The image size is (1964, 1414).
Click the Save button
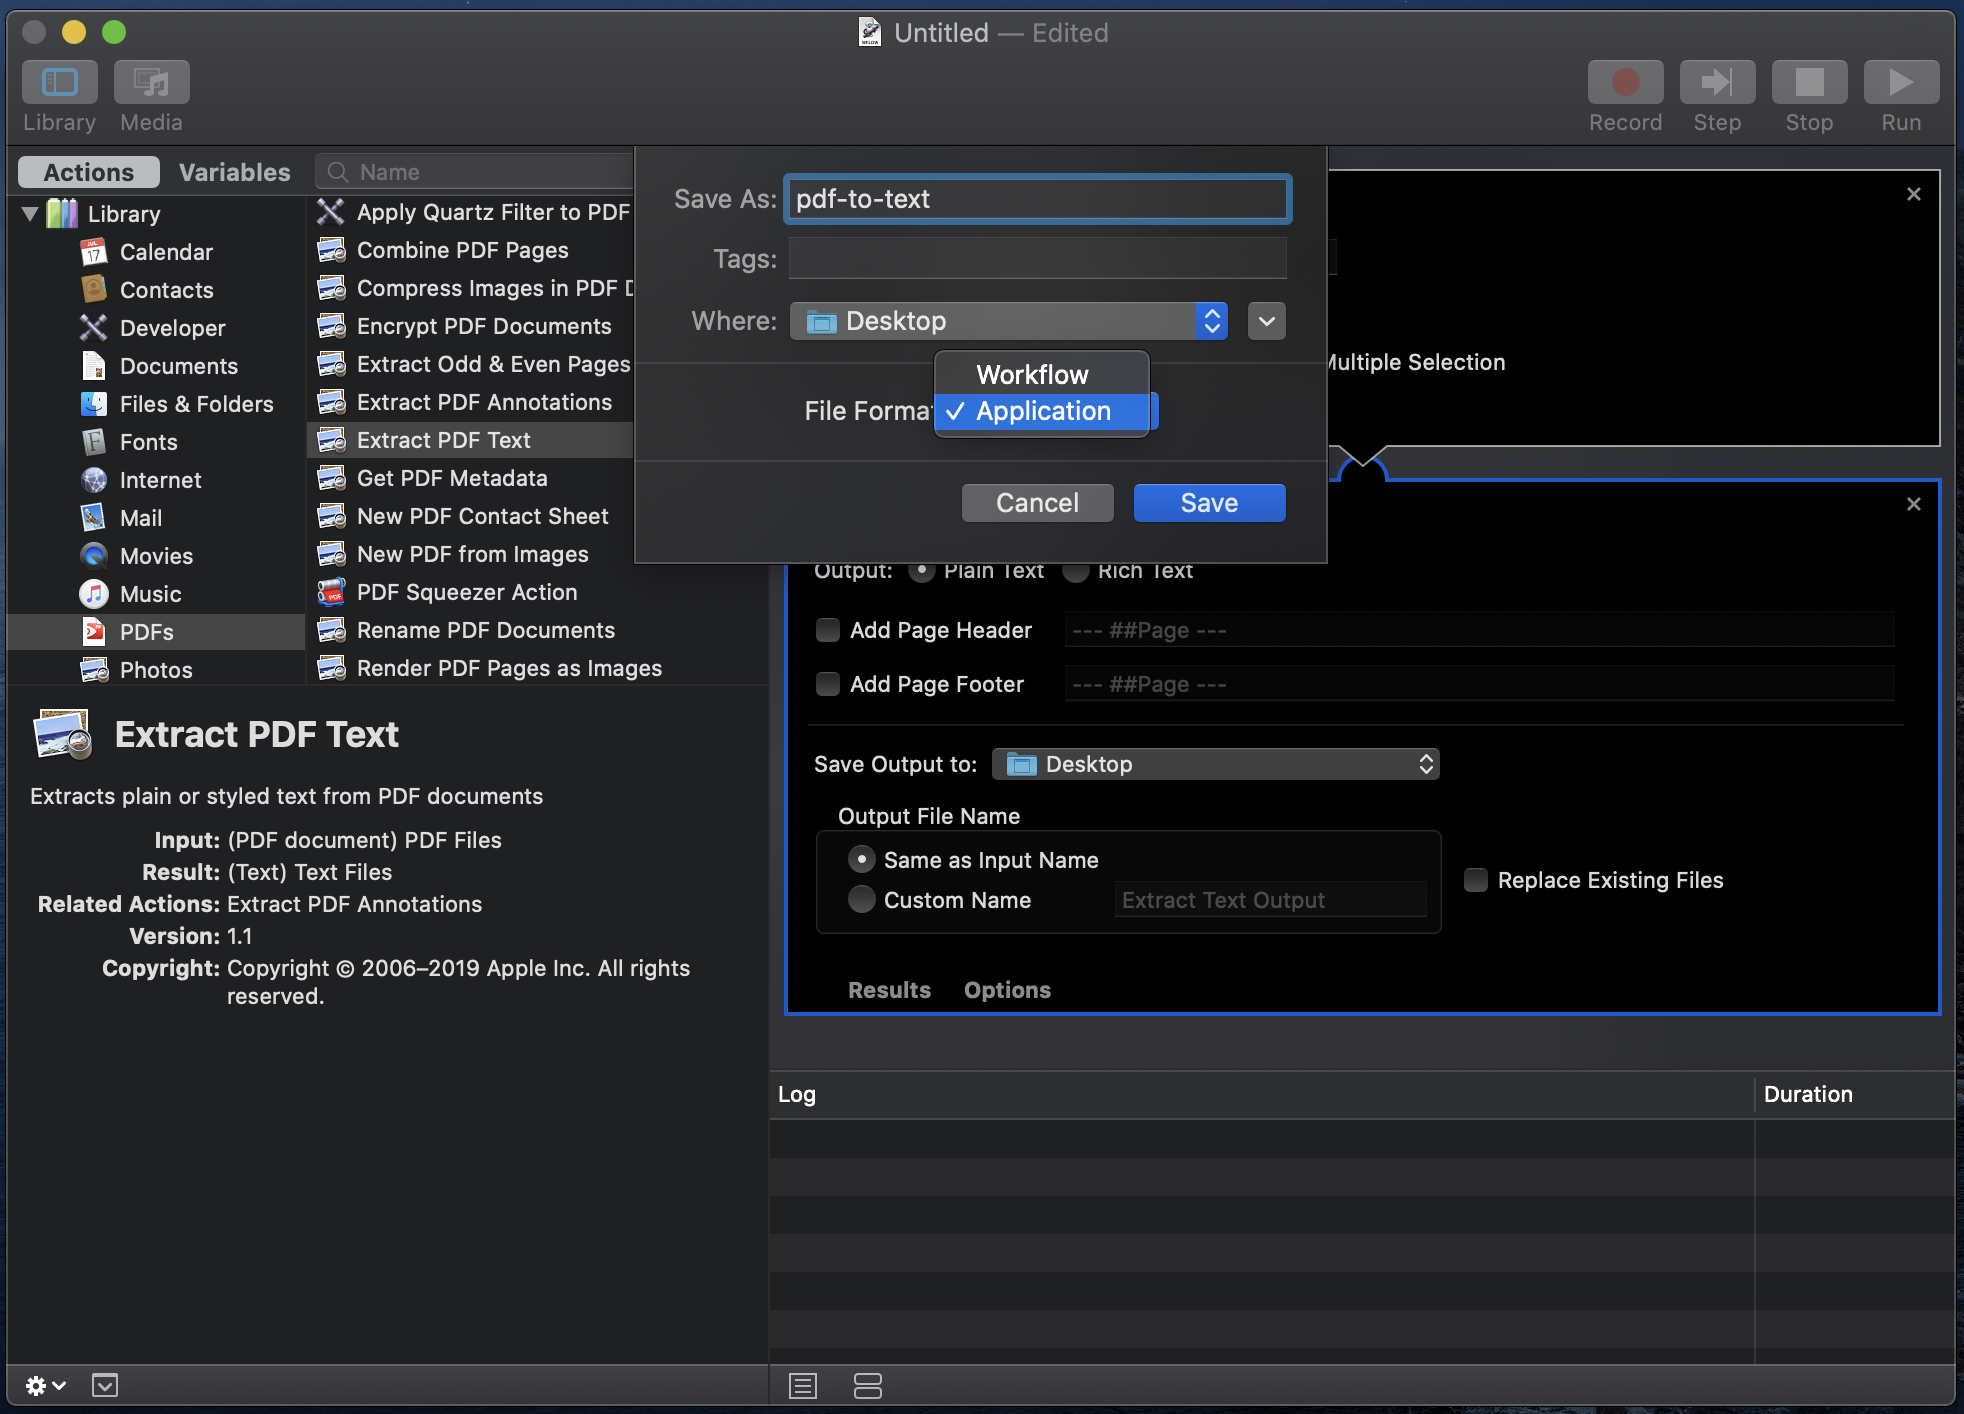[x=1209, y=503]
